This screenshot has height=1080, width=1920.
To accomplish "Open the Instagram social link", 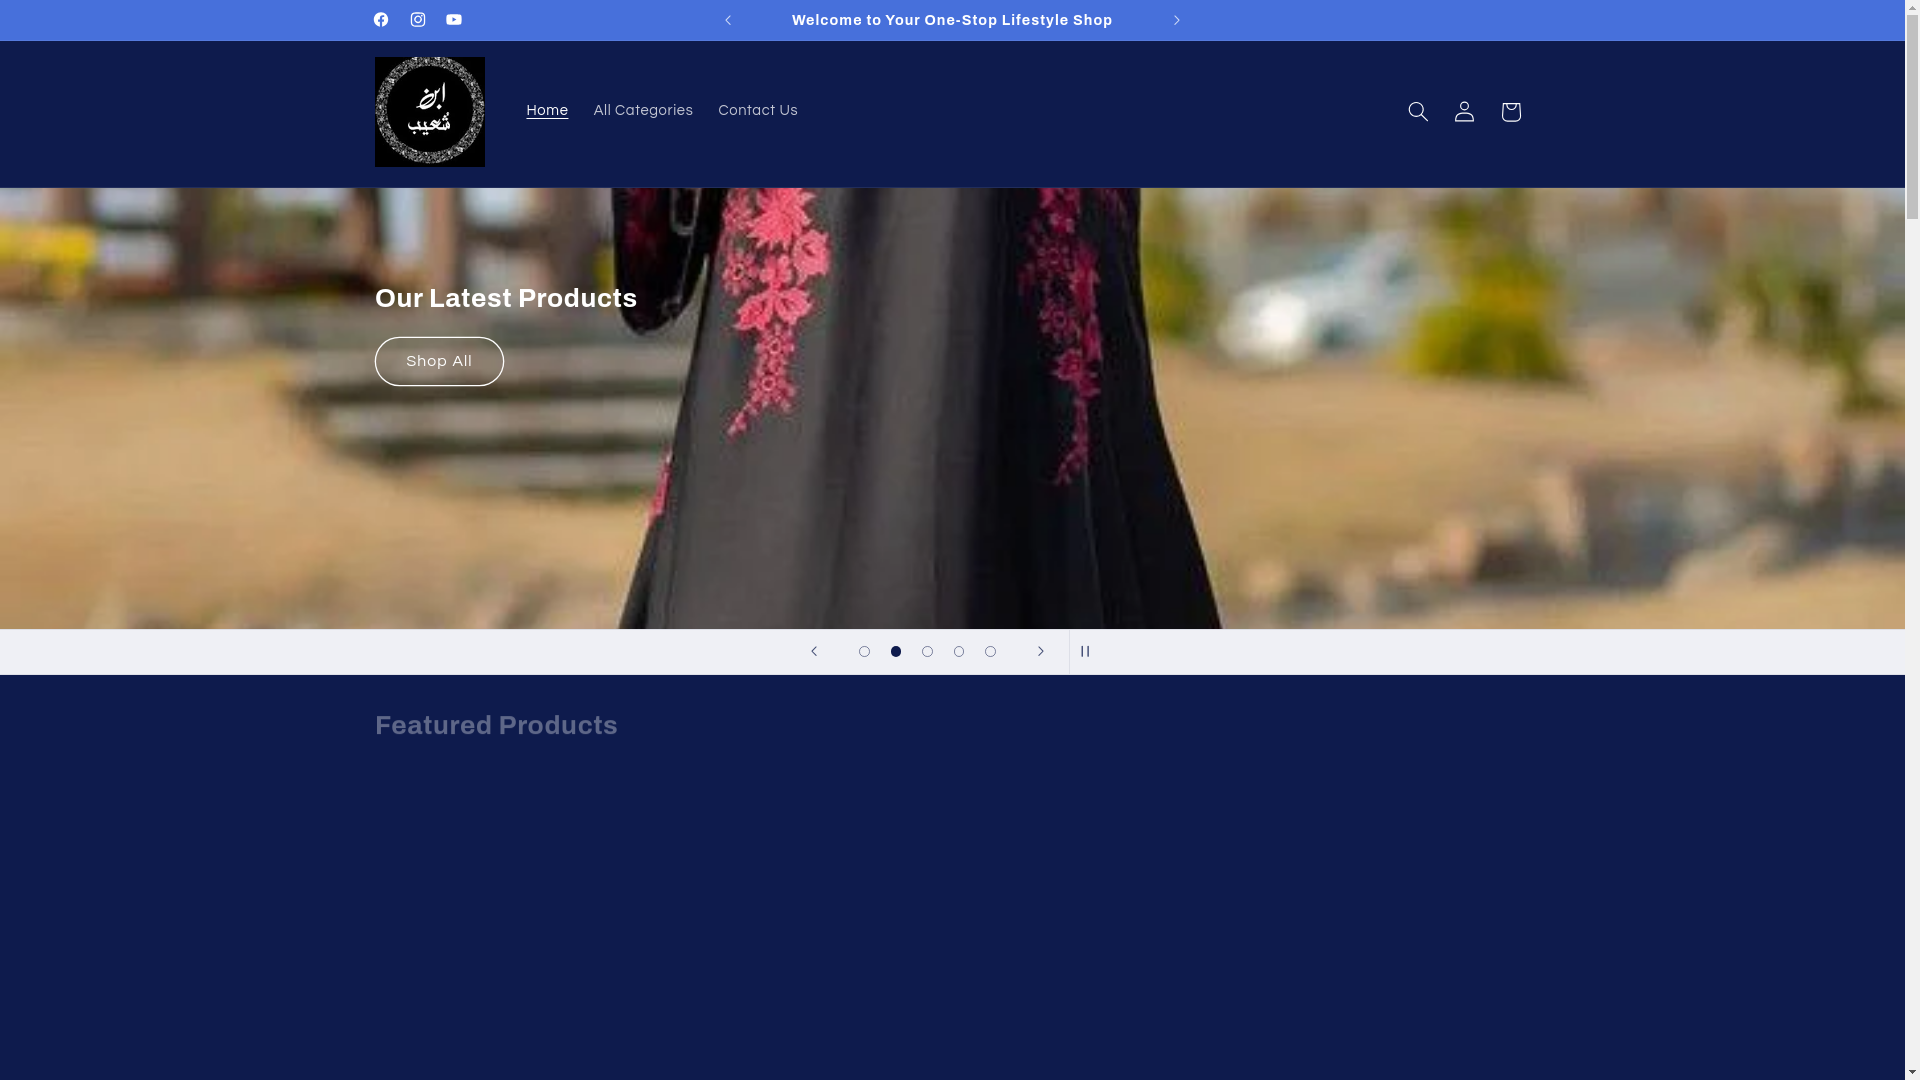I will click(417, 20).
